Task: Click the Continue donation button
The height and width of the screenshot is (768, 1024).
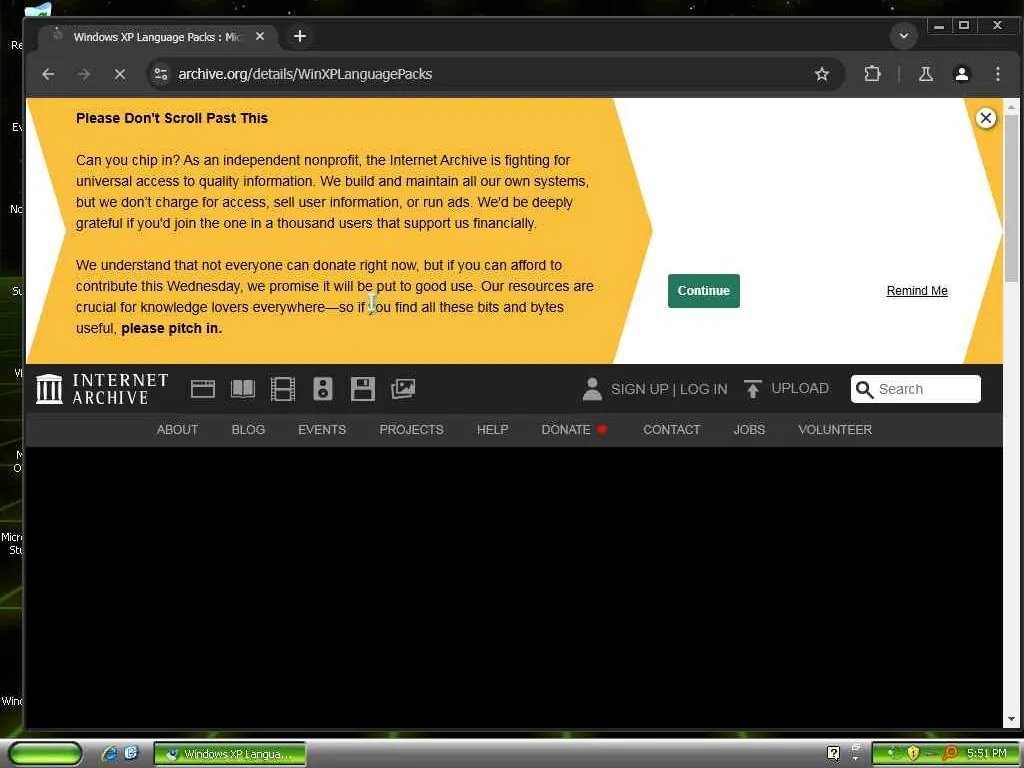Action: 703,291
